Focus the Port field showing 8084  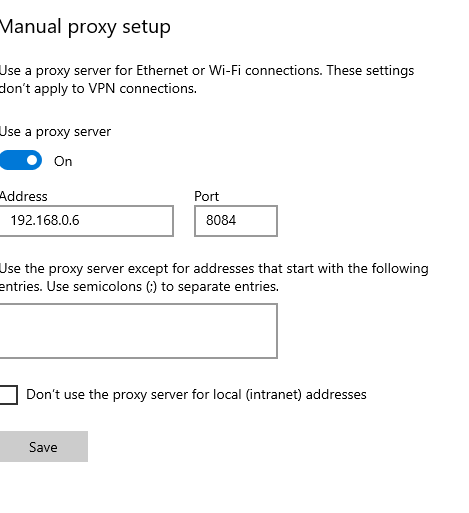[x=236, y=221]
